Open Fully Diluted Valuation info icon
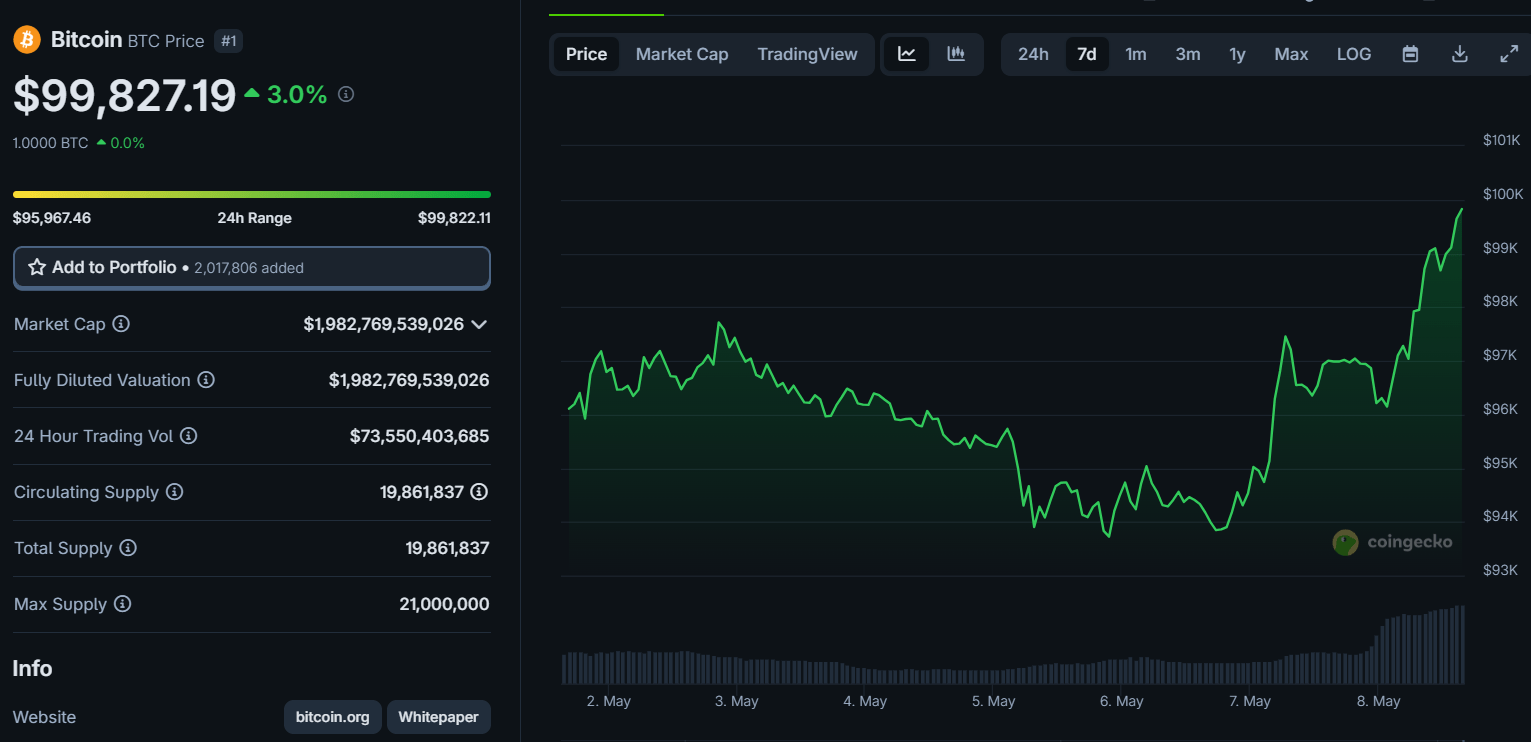The width and height of the screenshot is (1531, 742). coord(206,380)
